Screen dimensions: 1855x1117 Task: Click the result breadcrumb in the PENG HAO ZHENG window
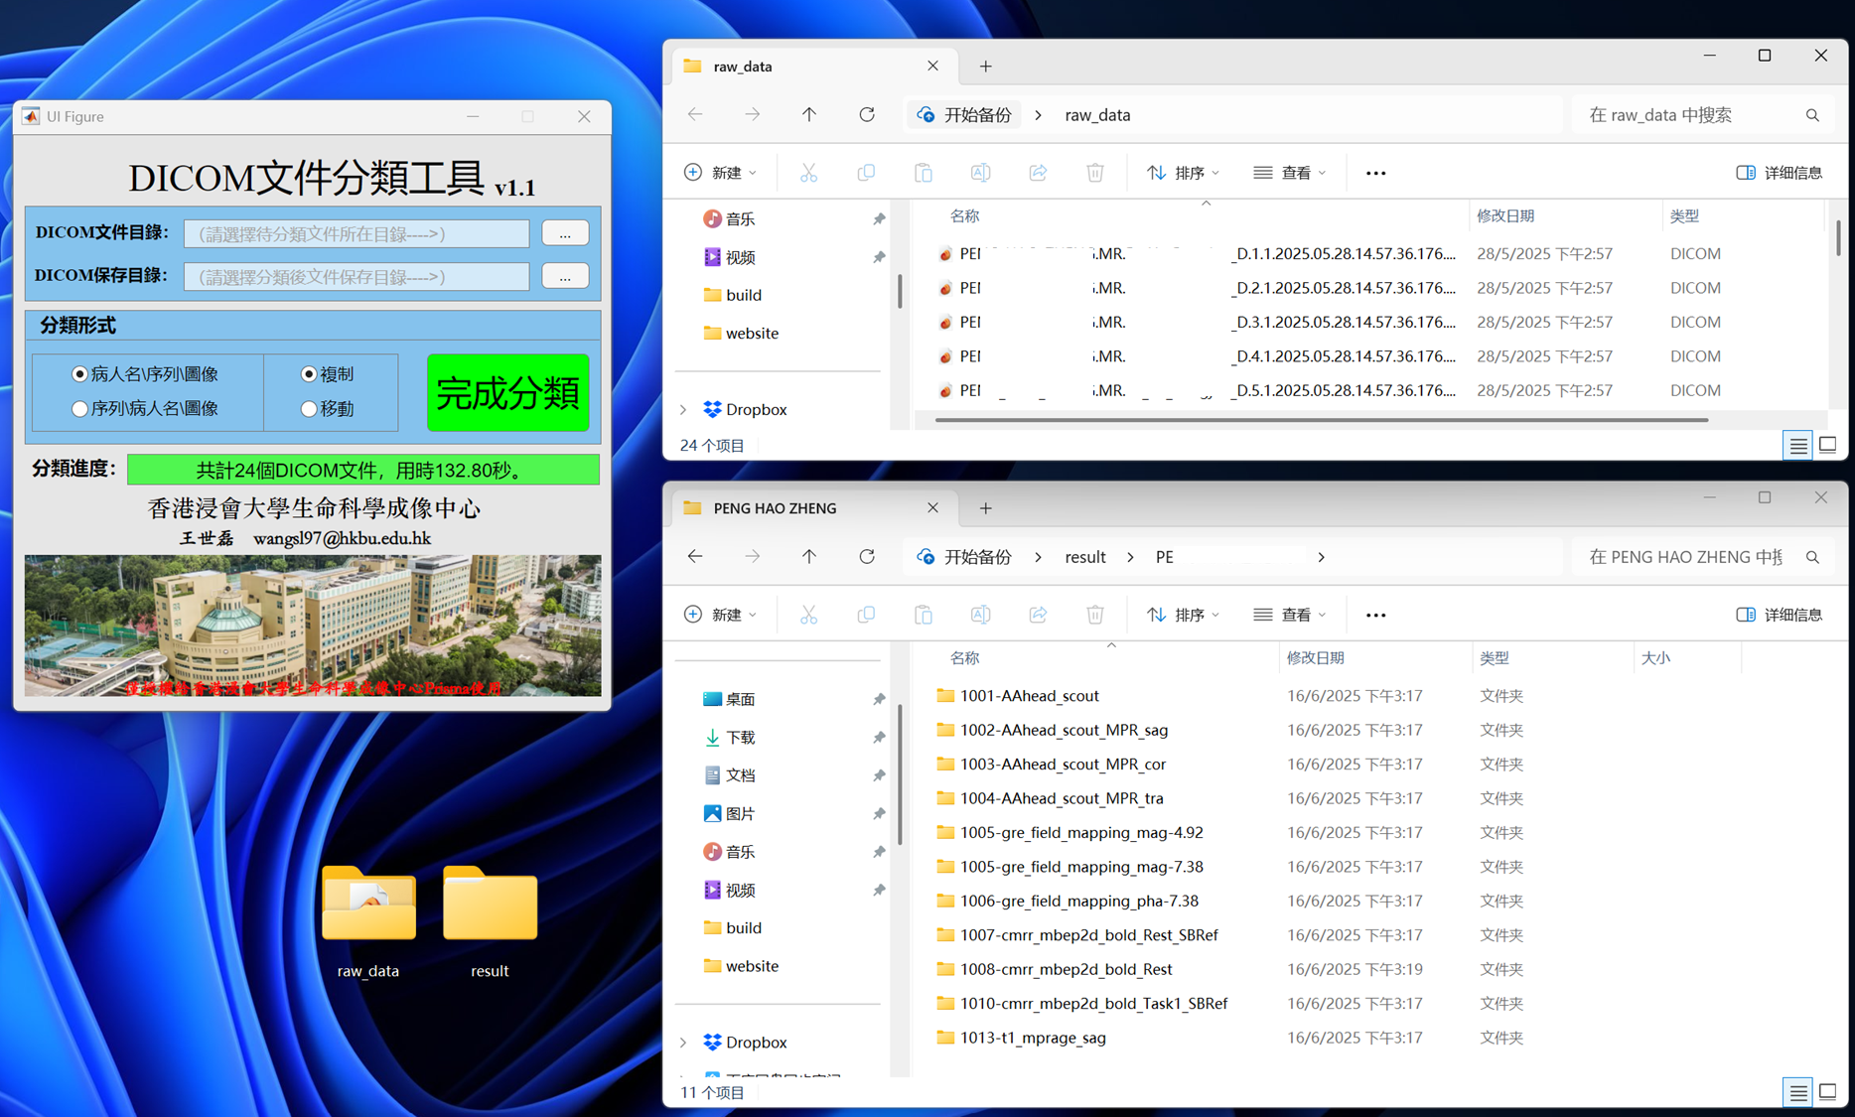pos(1085,557)
